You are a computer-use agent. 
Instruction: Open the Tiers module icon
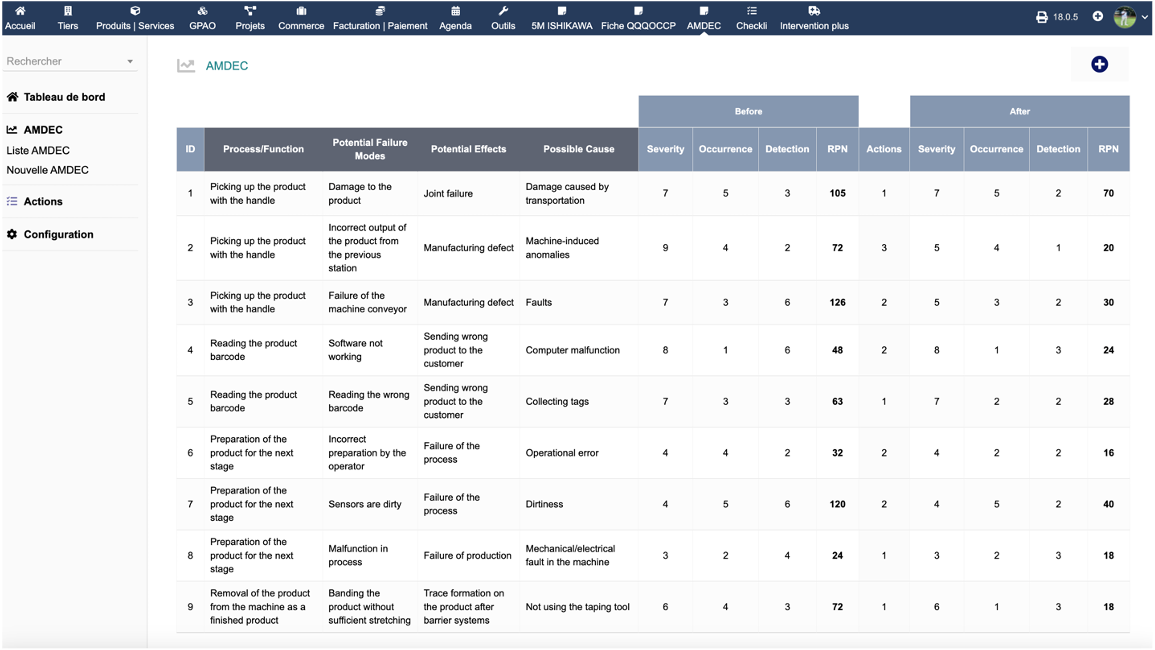(x=68, y=11)
